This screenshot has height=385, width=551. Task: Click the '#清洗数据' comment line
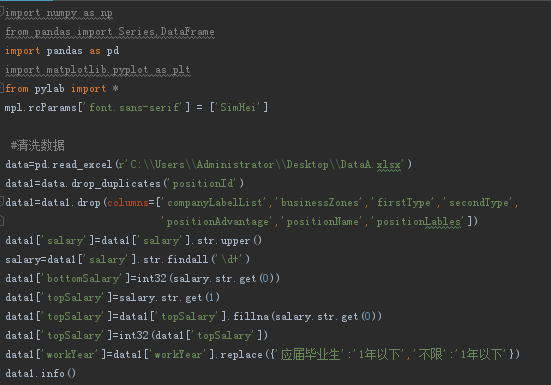point(38,145)
